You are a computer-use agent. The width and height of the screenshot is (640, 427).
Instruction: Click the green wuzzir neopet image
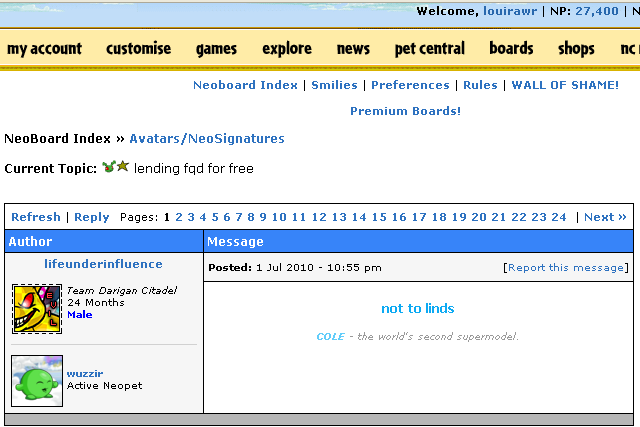tap(37, 380)
